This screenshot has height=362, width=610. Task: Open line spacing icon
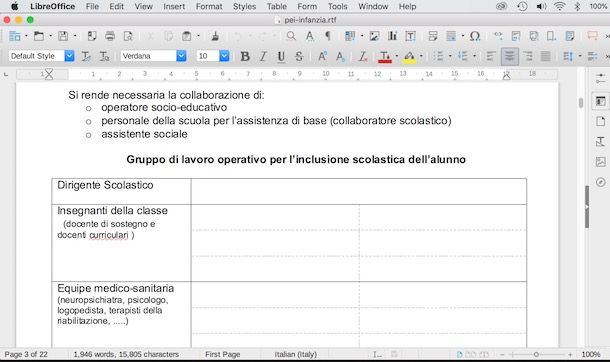coord(568,56)
